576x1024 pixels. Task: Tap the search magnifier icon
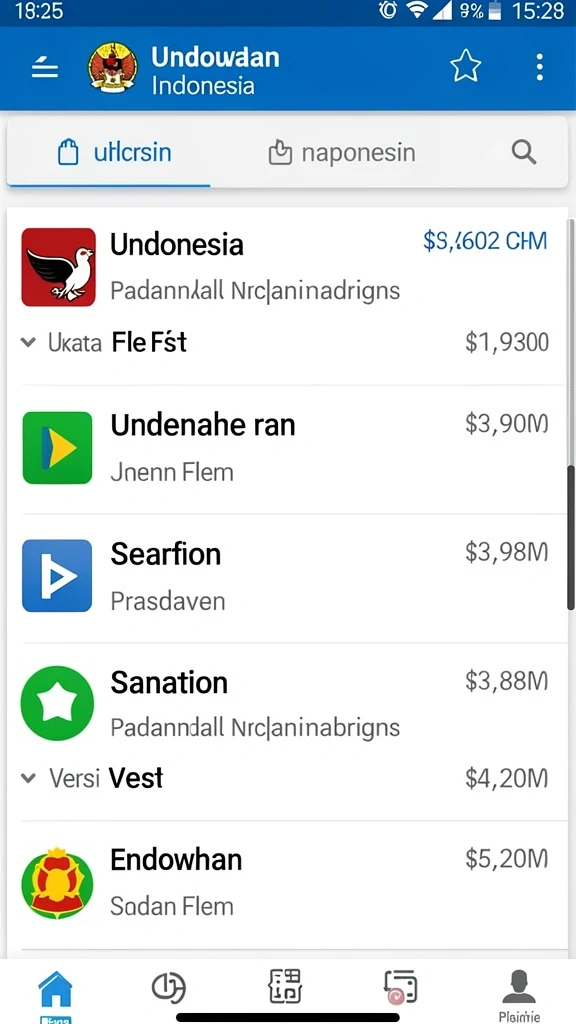point(524,153)
